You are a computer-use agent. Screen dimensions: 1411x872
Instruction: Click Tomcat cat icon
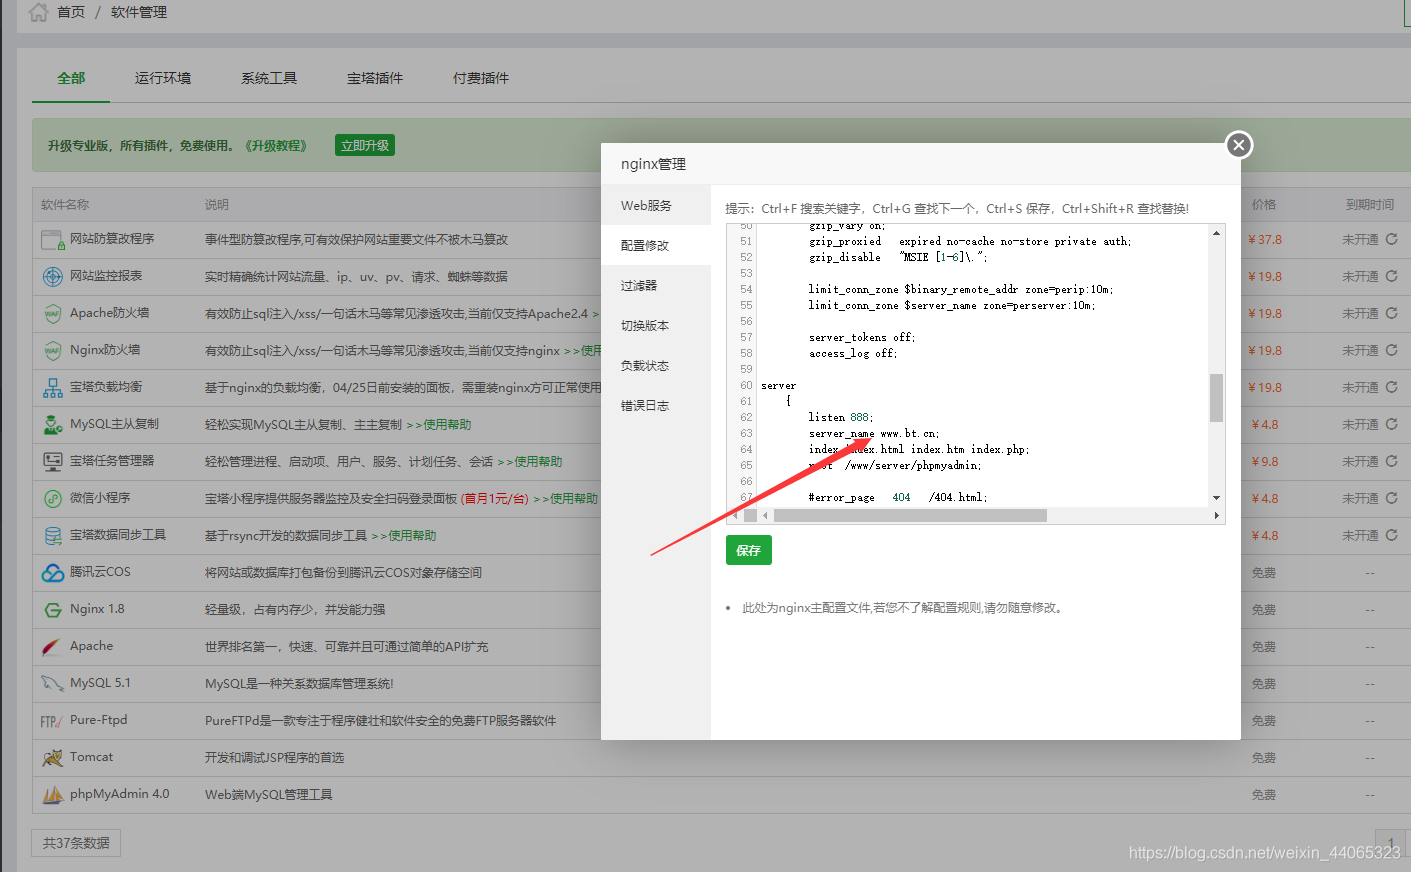52,758
